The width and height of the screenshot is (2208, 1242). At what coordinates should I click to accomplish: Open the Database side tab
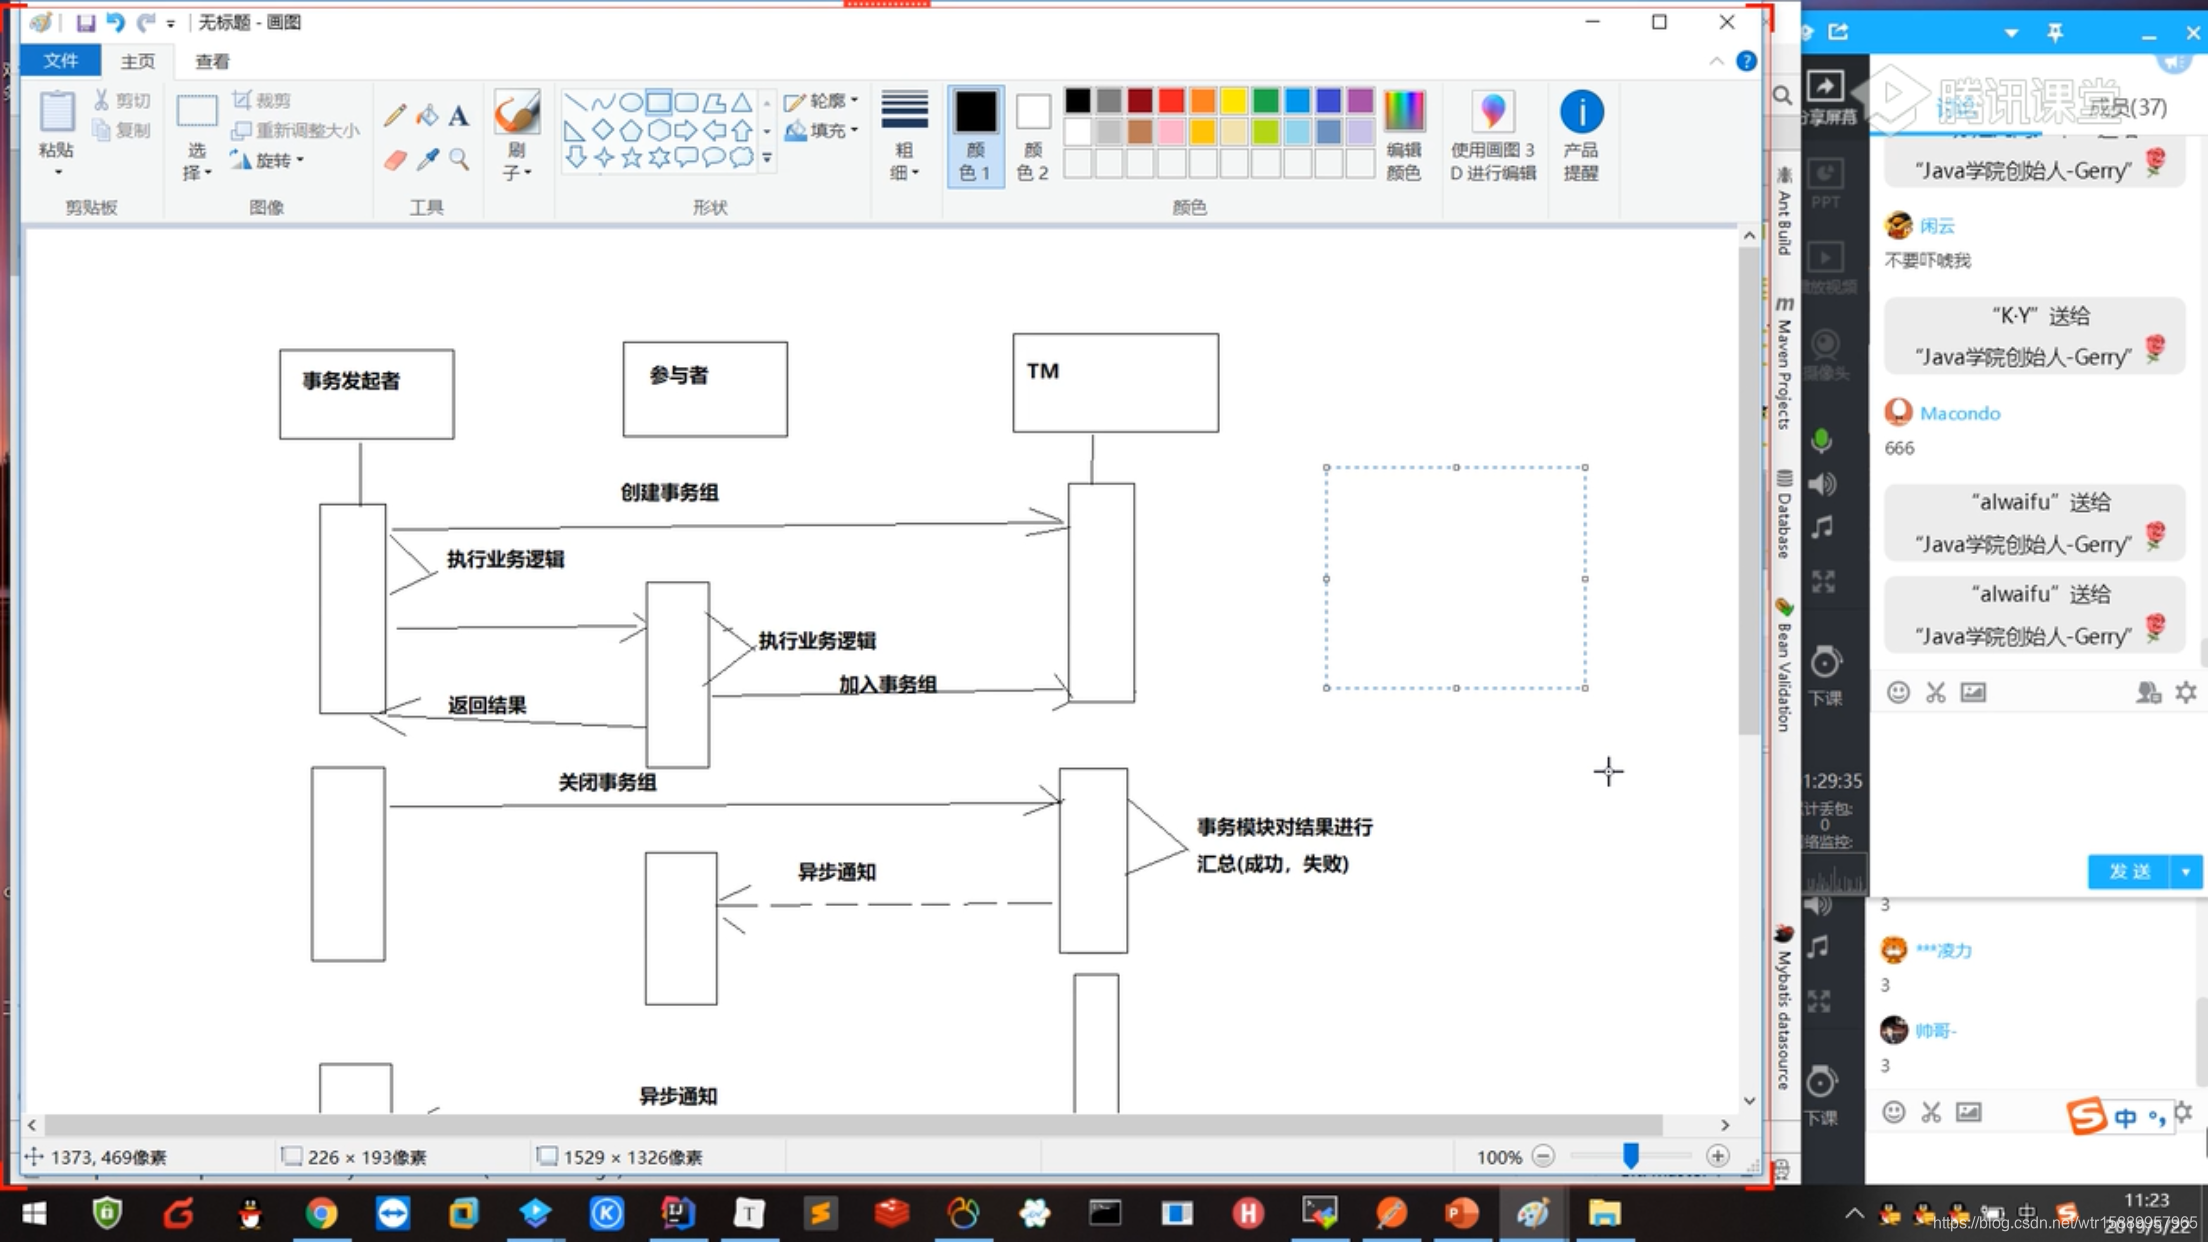pos(1784,513)
